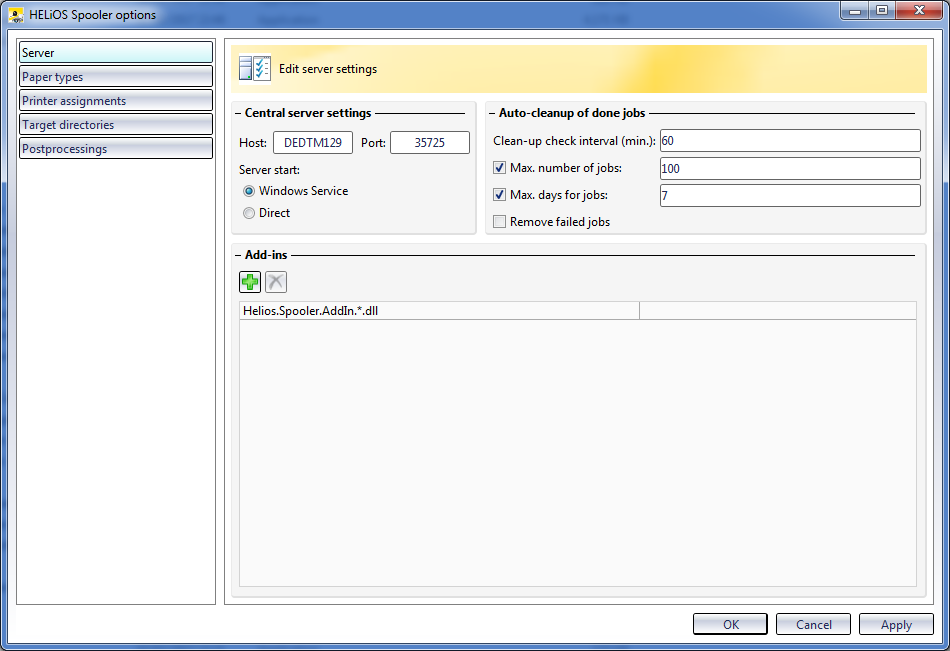
Task: Select the Direct server start option
Action: (x=248, y=213)
